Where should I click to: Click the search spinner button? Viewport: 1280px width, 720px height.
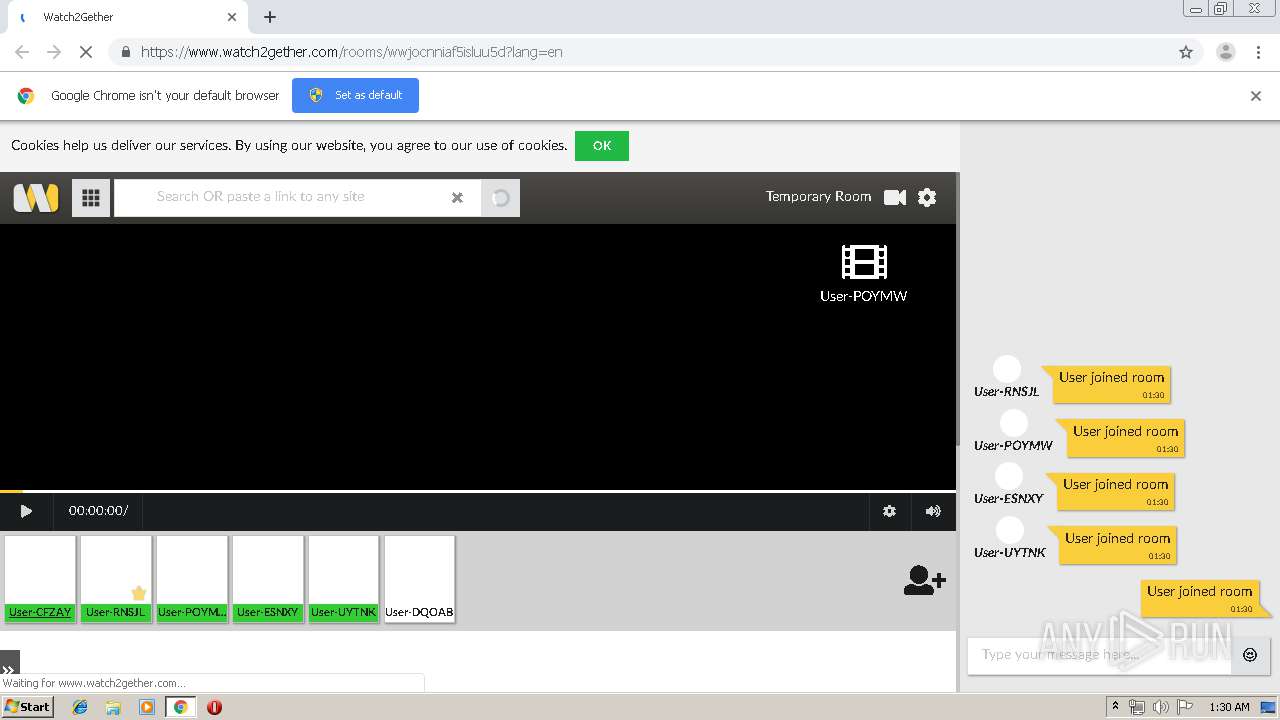click(x=500, y=198)
